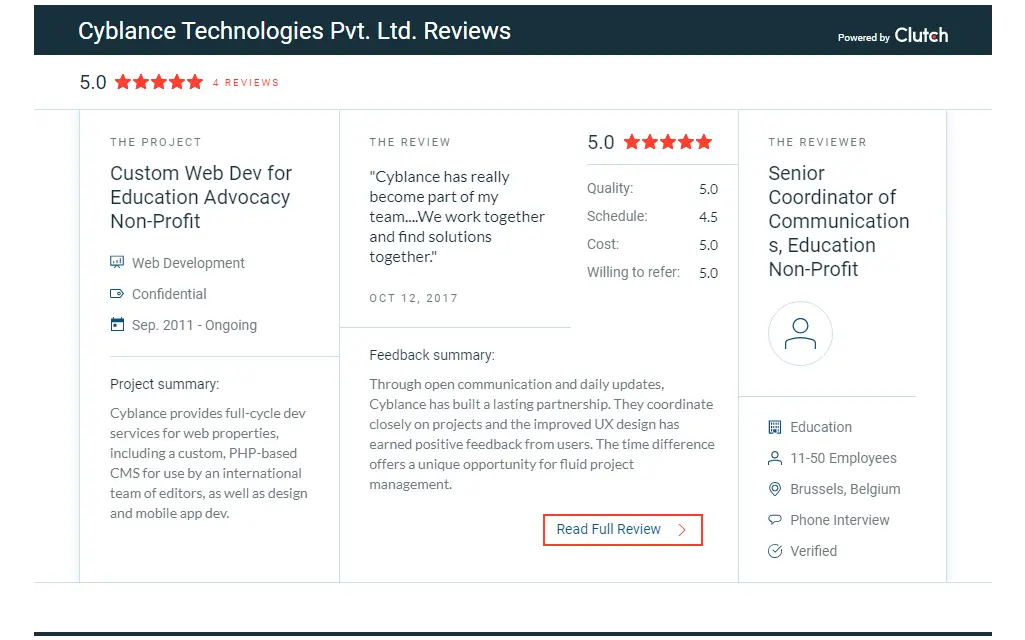Viewport: 1025px width, 640px height.
Task: Open the 4 Reviews link
Action: [x=246, y=82]
